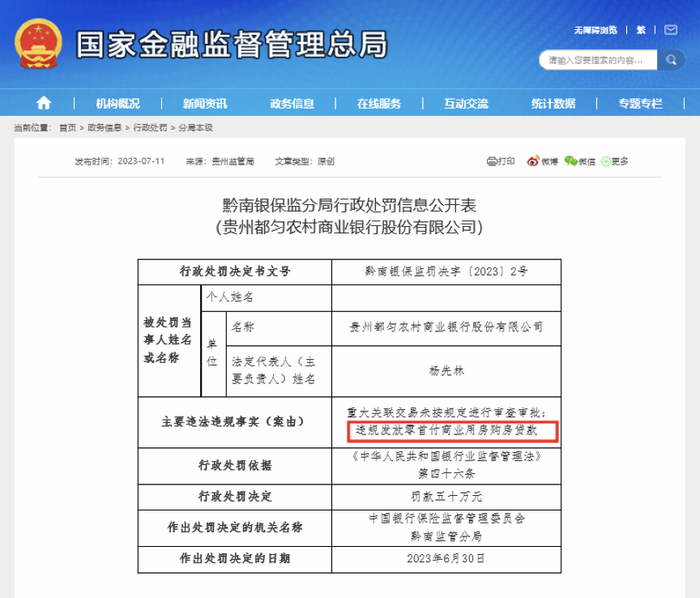
Task: Click publish date 2023-07-11
Action: pos(141,161)
